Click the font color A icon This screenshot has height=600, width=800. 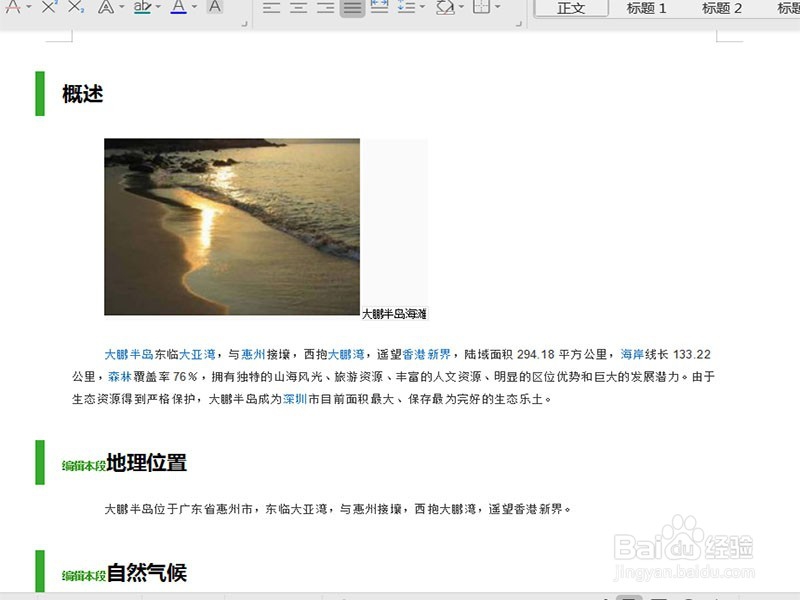[179, 7]
